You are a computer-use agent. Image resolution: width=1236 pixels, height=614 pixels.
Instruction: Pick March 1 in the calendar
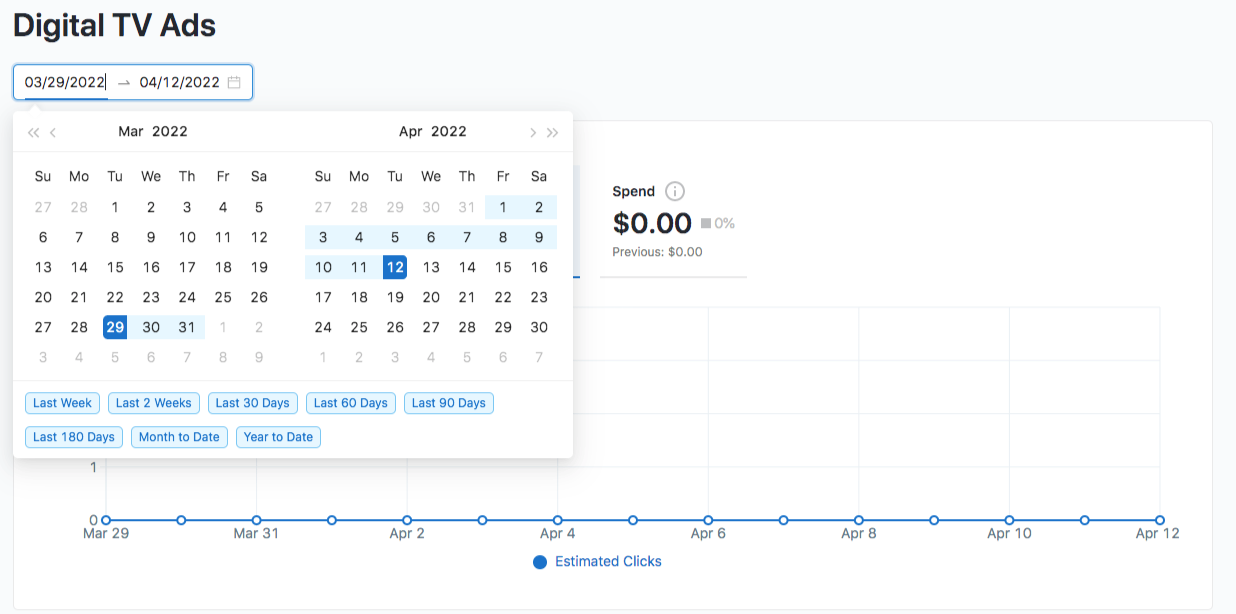[x=115, y=207]
